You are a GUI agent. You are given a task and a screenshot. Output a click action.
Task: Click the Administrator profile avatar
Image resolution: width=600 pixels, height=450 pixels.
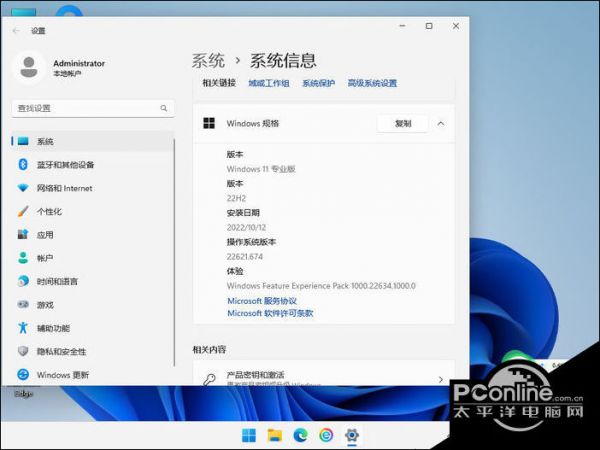tap(29, 67)
